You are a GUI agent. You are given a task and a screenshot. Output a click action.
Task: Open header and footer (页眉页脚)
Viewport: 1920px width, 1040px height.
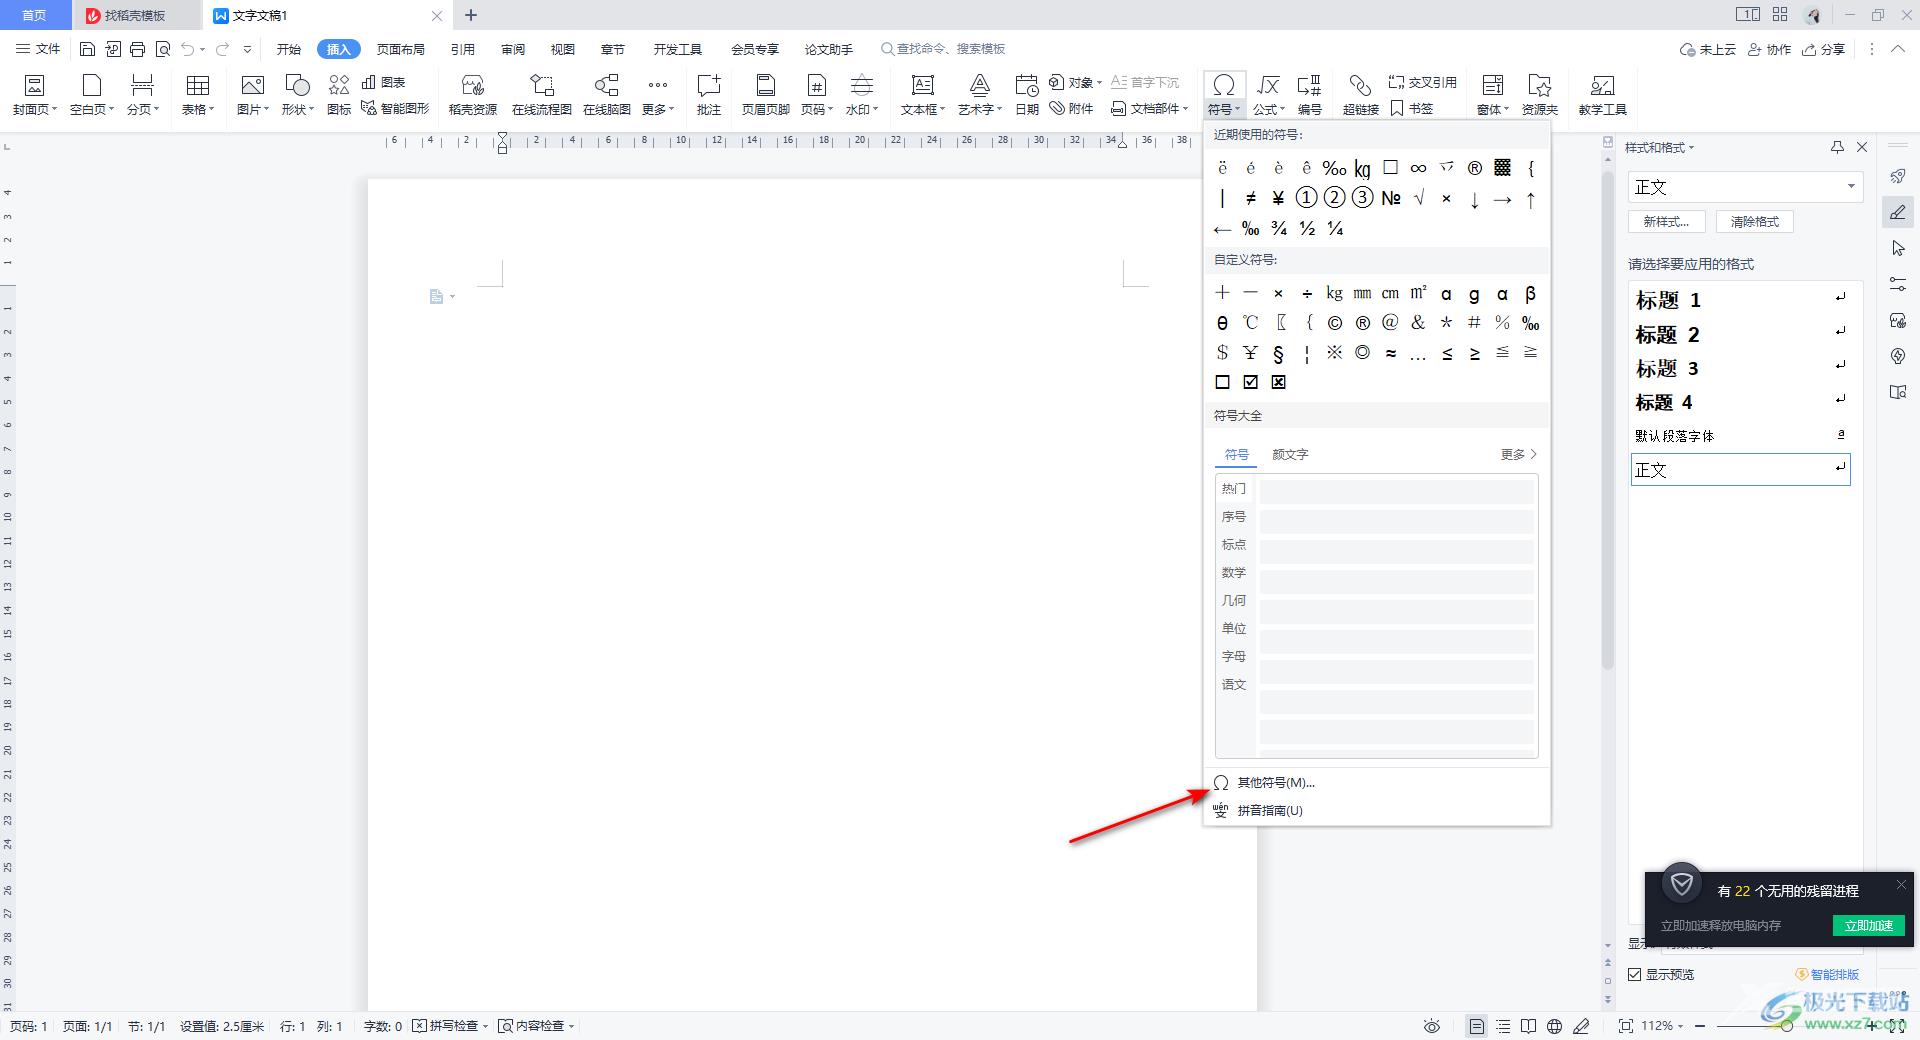(x=765, y=94)
